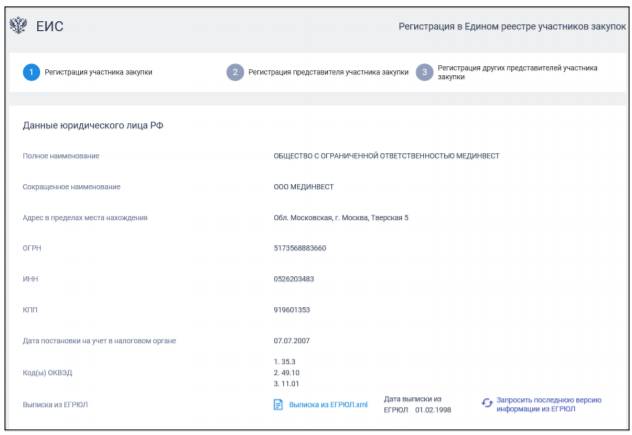Click the tax registration date 07.07.2007
The height and width of the screenshot is (435, 632).
[292, 341]
